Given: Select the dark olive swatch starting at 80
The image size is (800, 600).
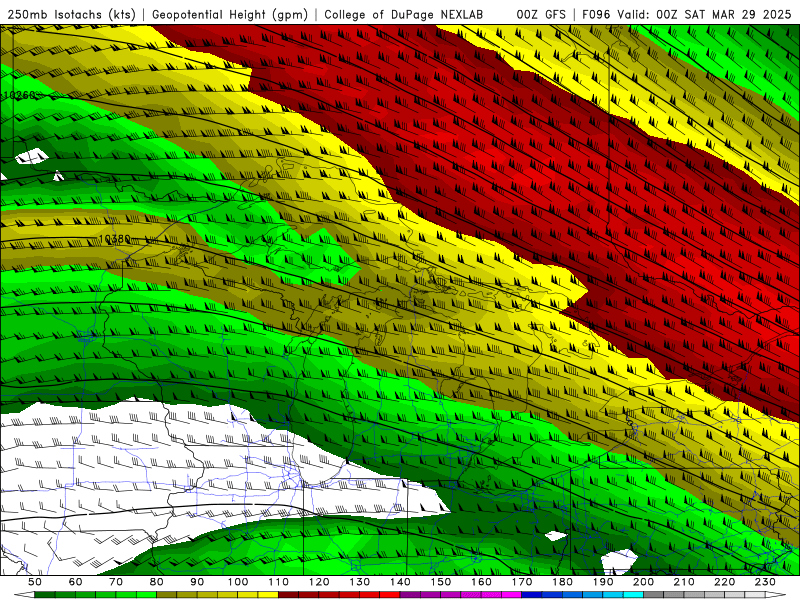Looking at the screenshot, I should [x=166, y=595].
